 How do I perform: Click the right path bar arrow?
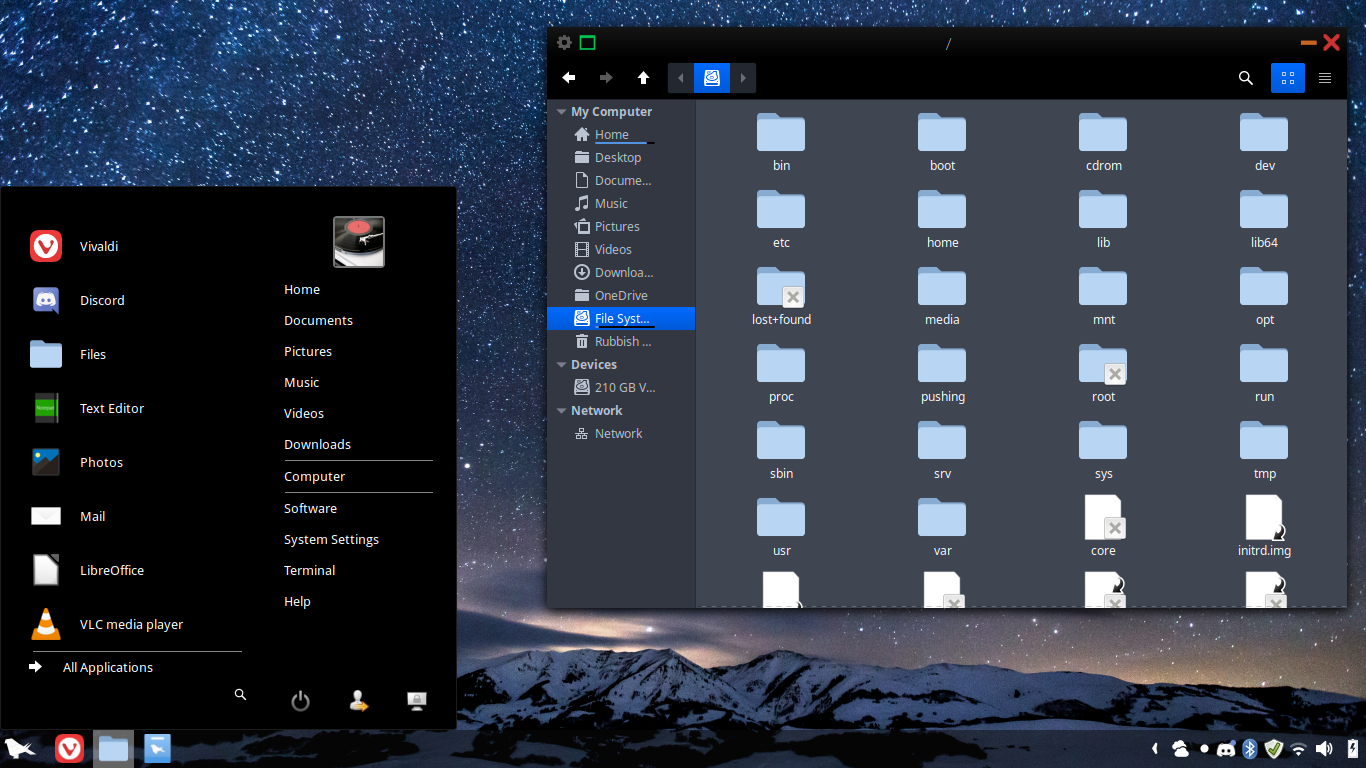pyautogui.click(x=743, y=78)
